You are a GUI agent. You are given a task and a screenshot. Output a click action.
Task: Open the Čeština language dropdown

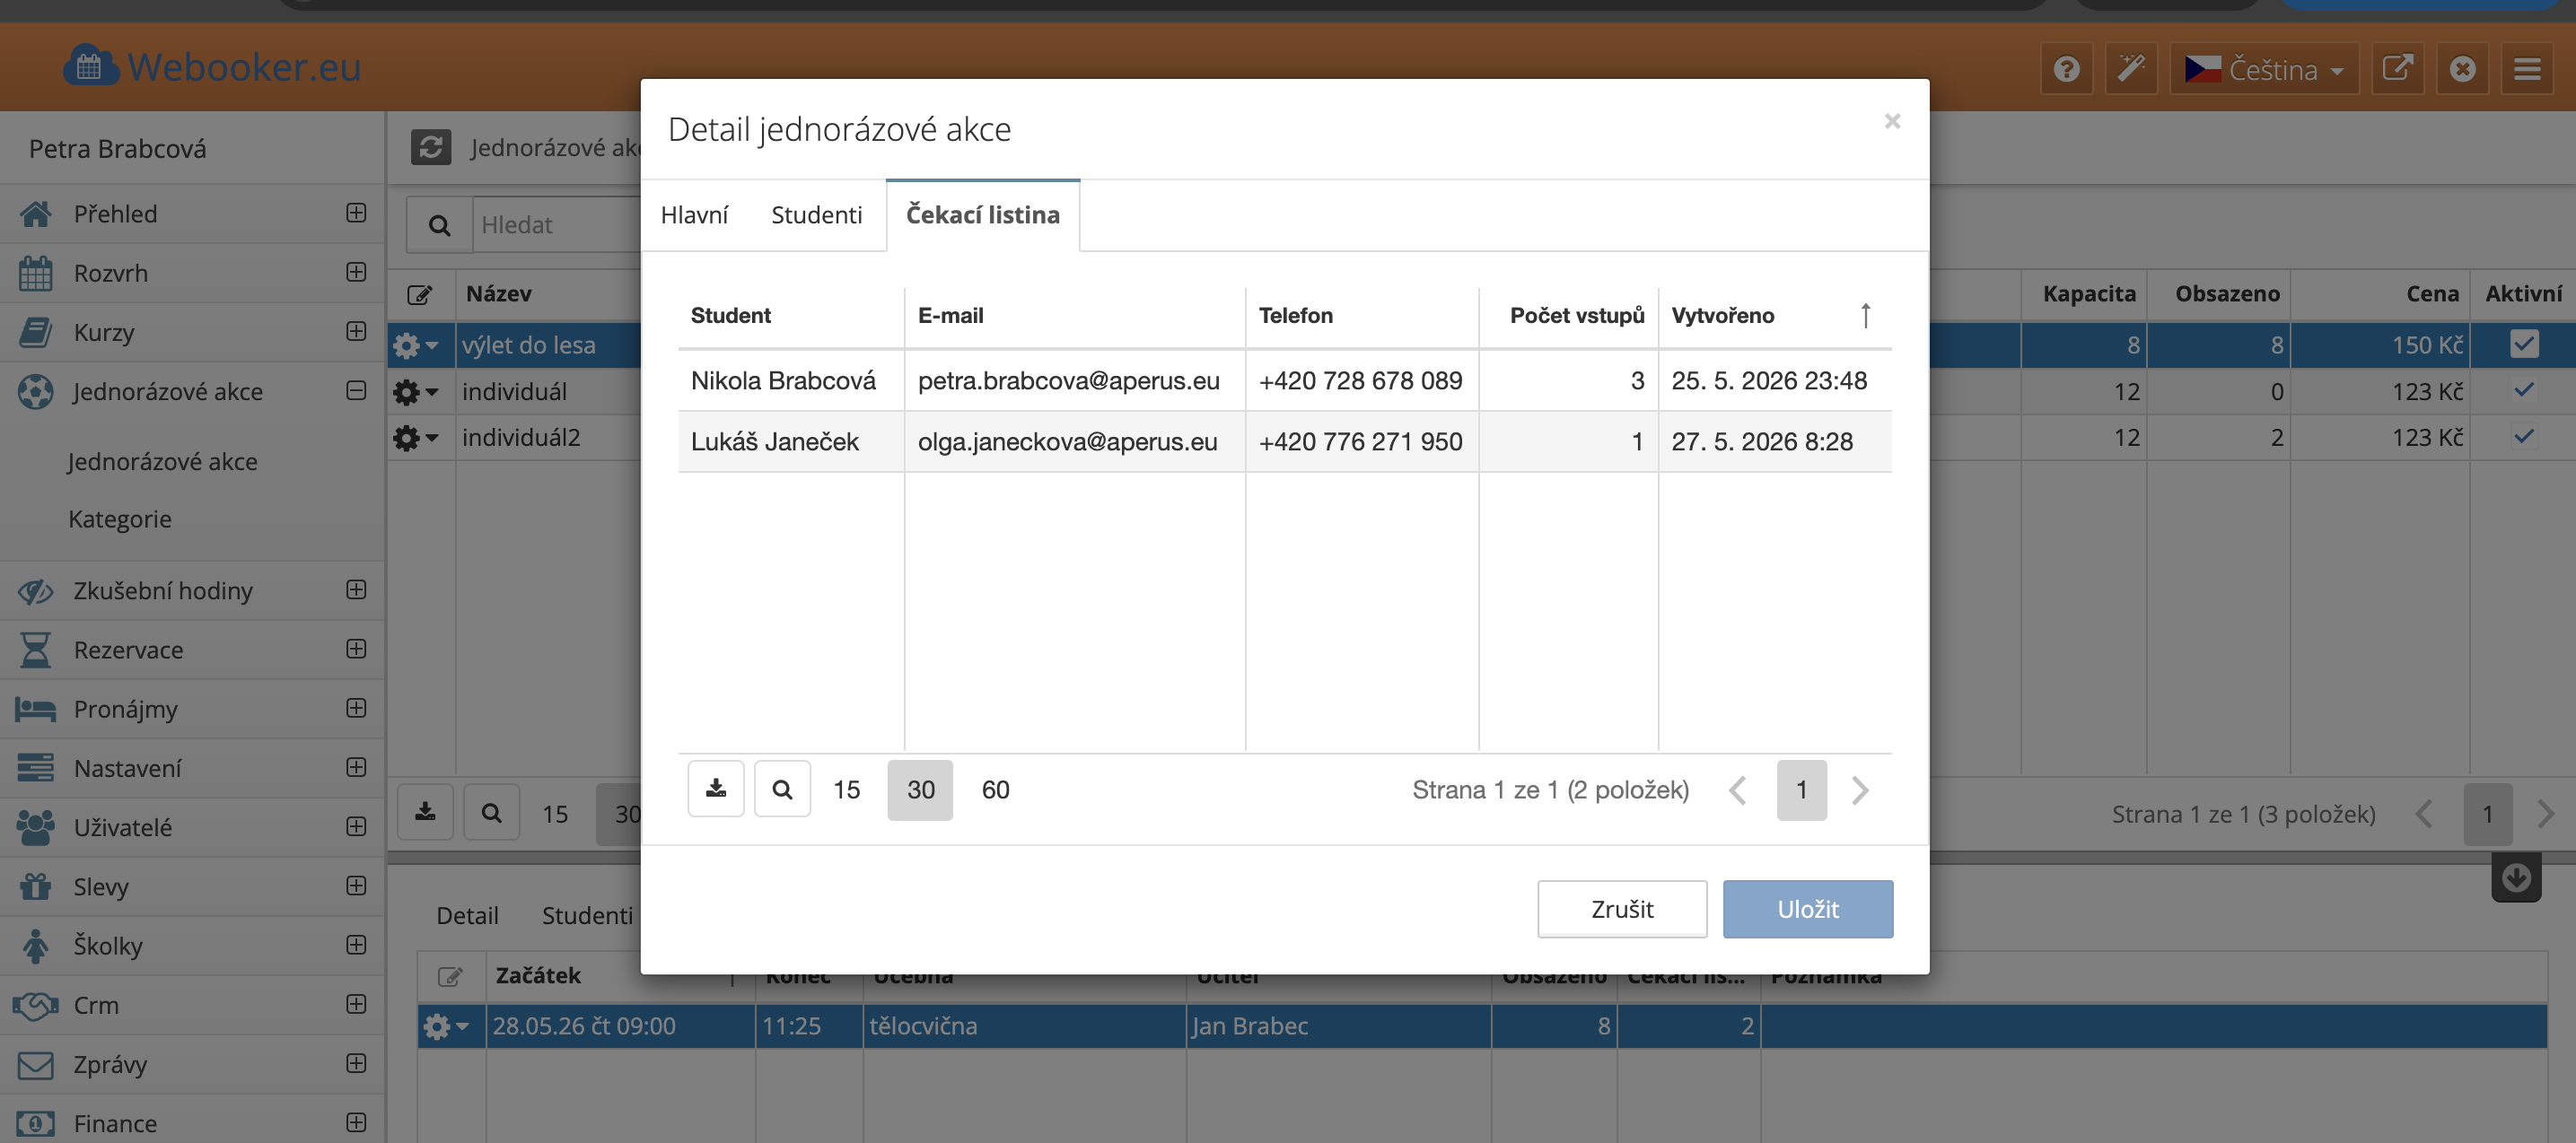click(2264, 69)
